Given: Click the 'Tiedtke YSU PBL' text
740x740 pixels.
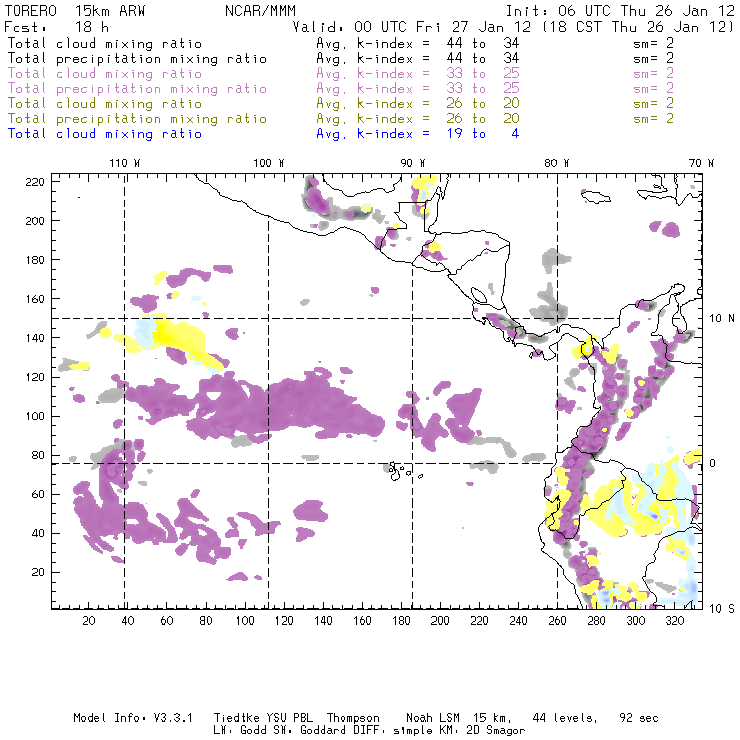Looking at the screenshot, I should click(x=263, y=718).
